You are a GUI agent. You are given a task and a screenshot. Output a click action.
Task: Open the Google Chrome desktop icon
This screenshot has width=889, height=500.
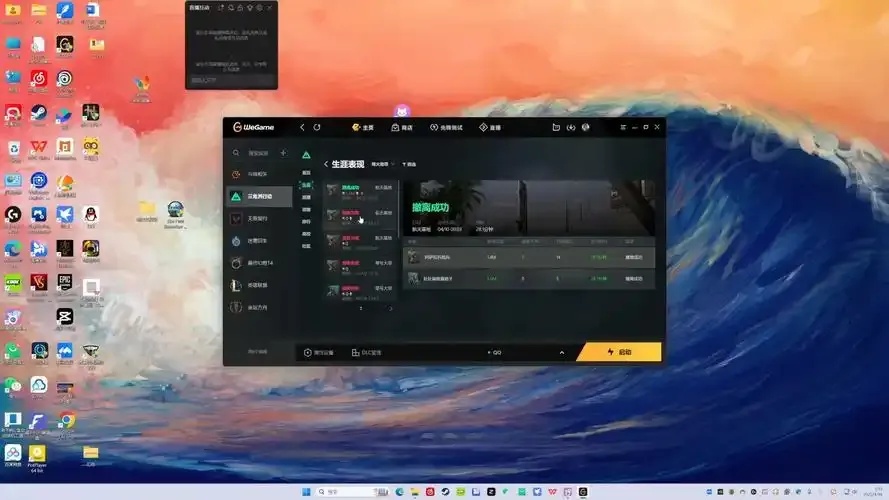pyautogui.click(x=66, y=423)
